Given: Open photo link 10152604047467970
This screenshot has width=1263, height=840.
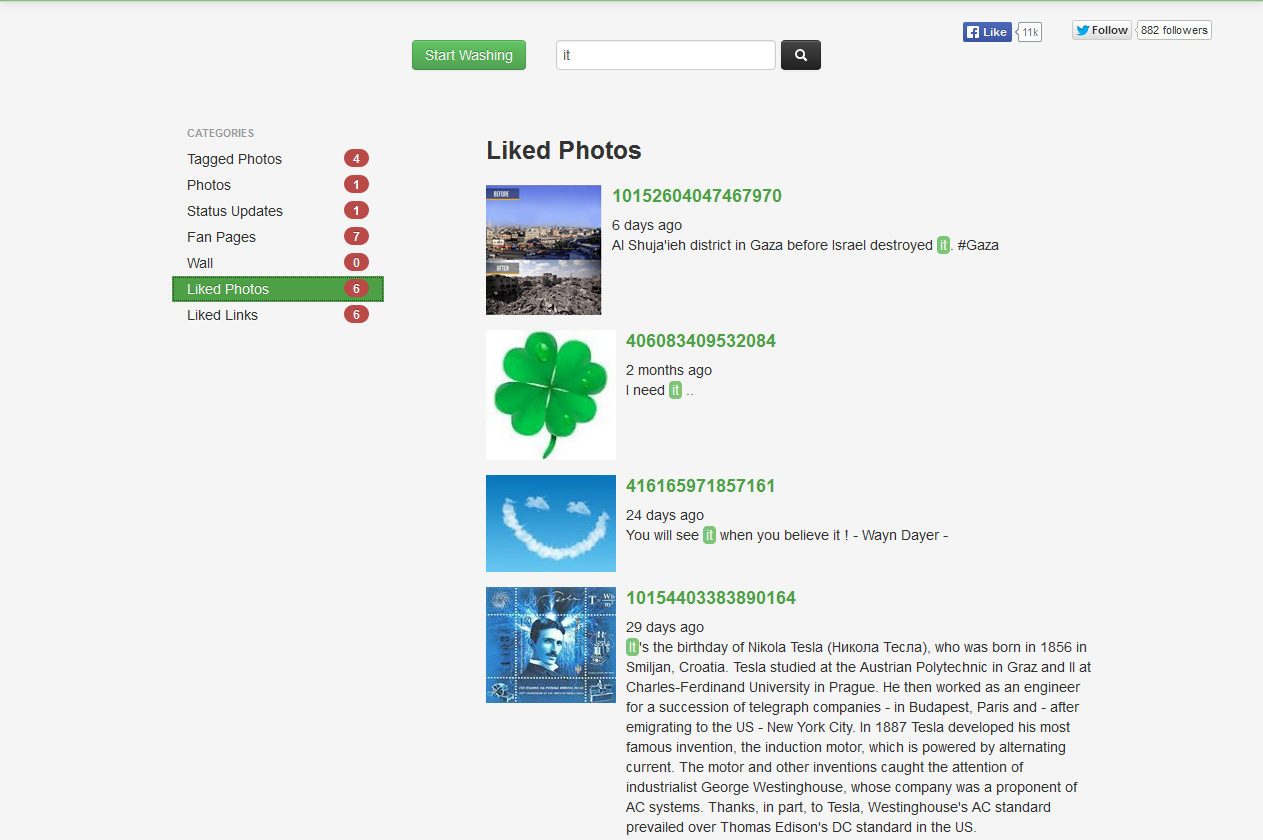Looking at the screenshot, I should pyautogui.click(x=696, y=196).
